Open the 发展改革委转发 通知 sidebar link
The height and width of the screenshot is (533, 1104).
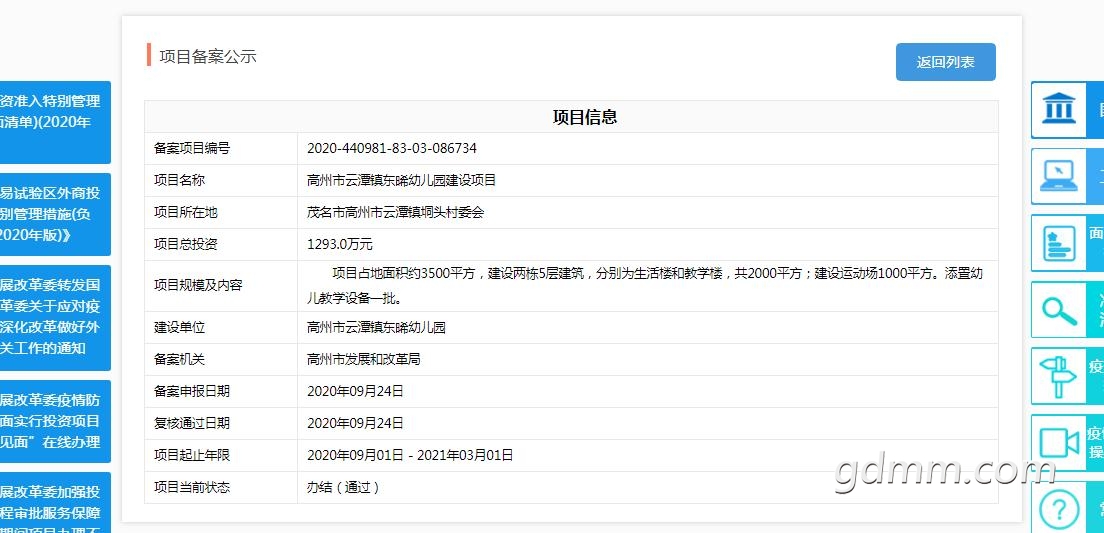click(x=55, y=318)
